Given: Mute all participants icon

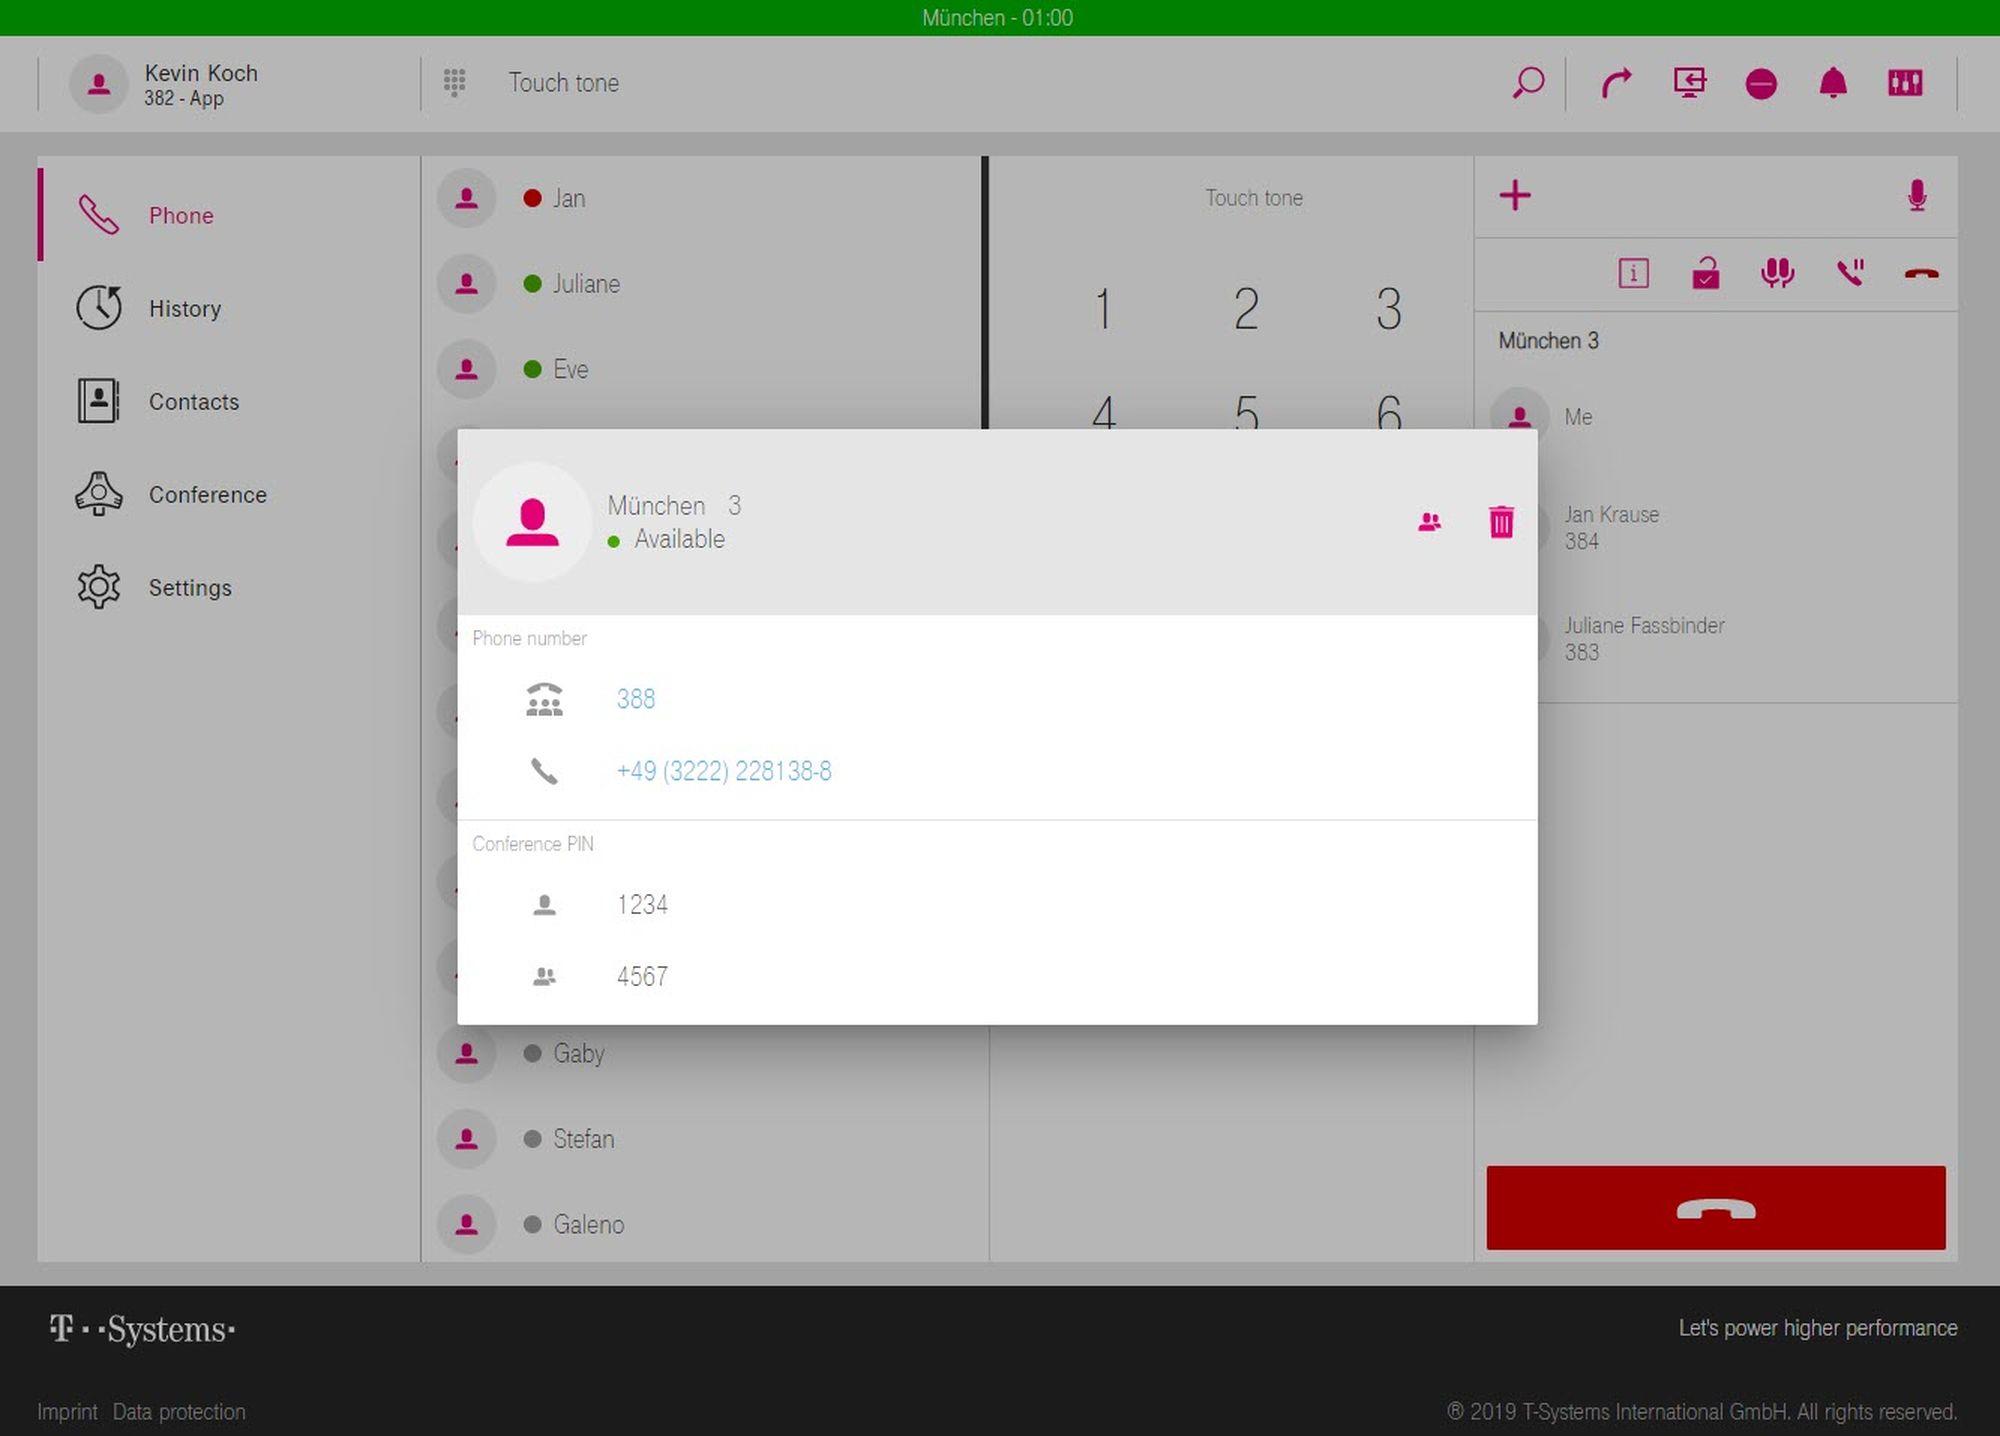Looking at the screenshot, I should click(x=1777, y=273).
